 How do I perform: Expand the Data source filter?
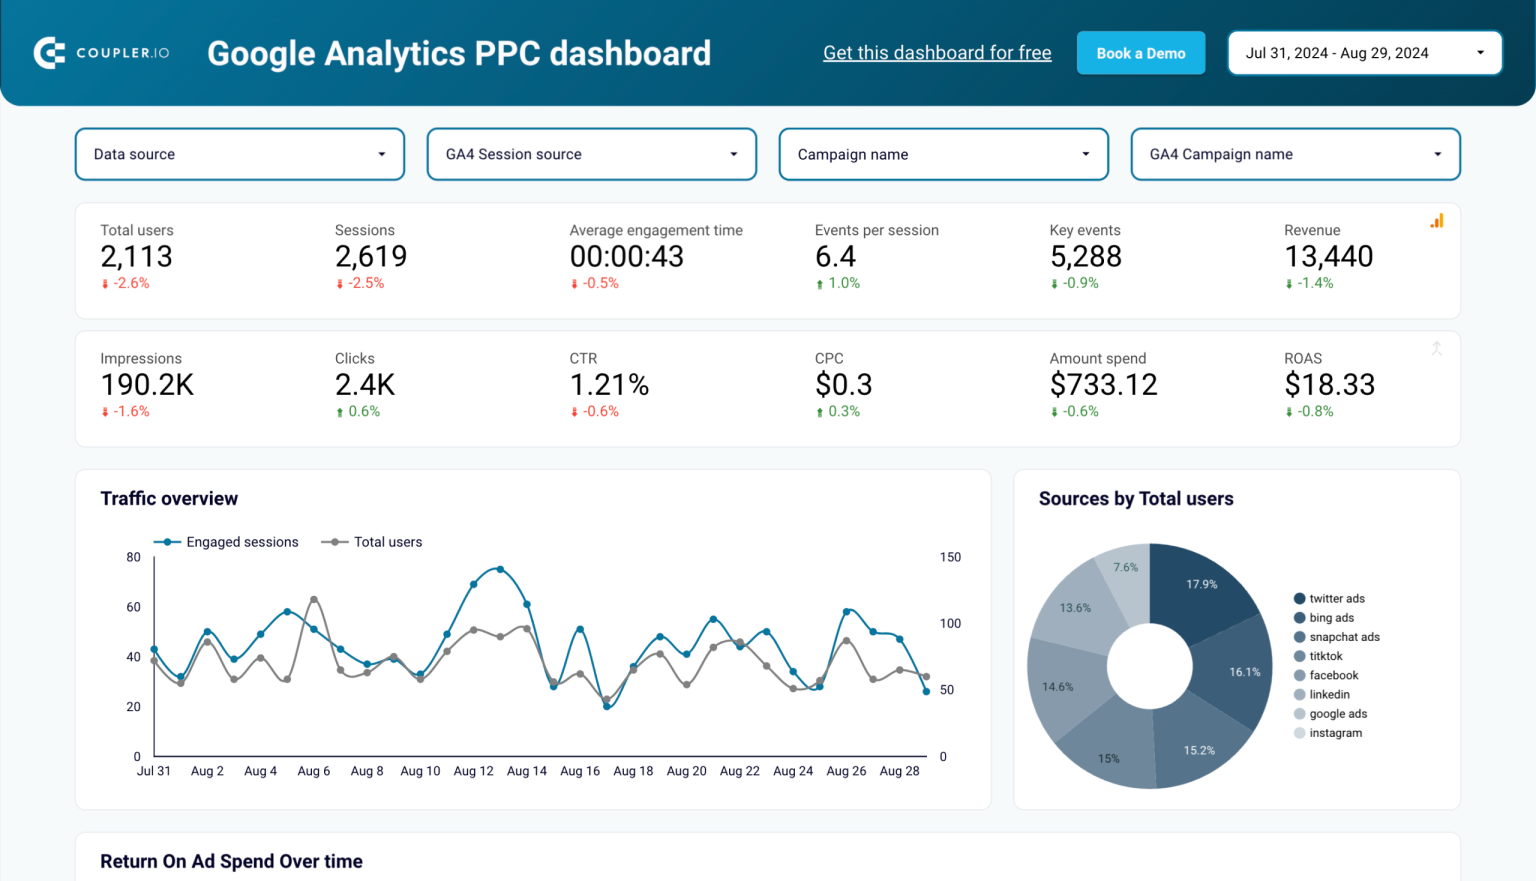(239, 154)
